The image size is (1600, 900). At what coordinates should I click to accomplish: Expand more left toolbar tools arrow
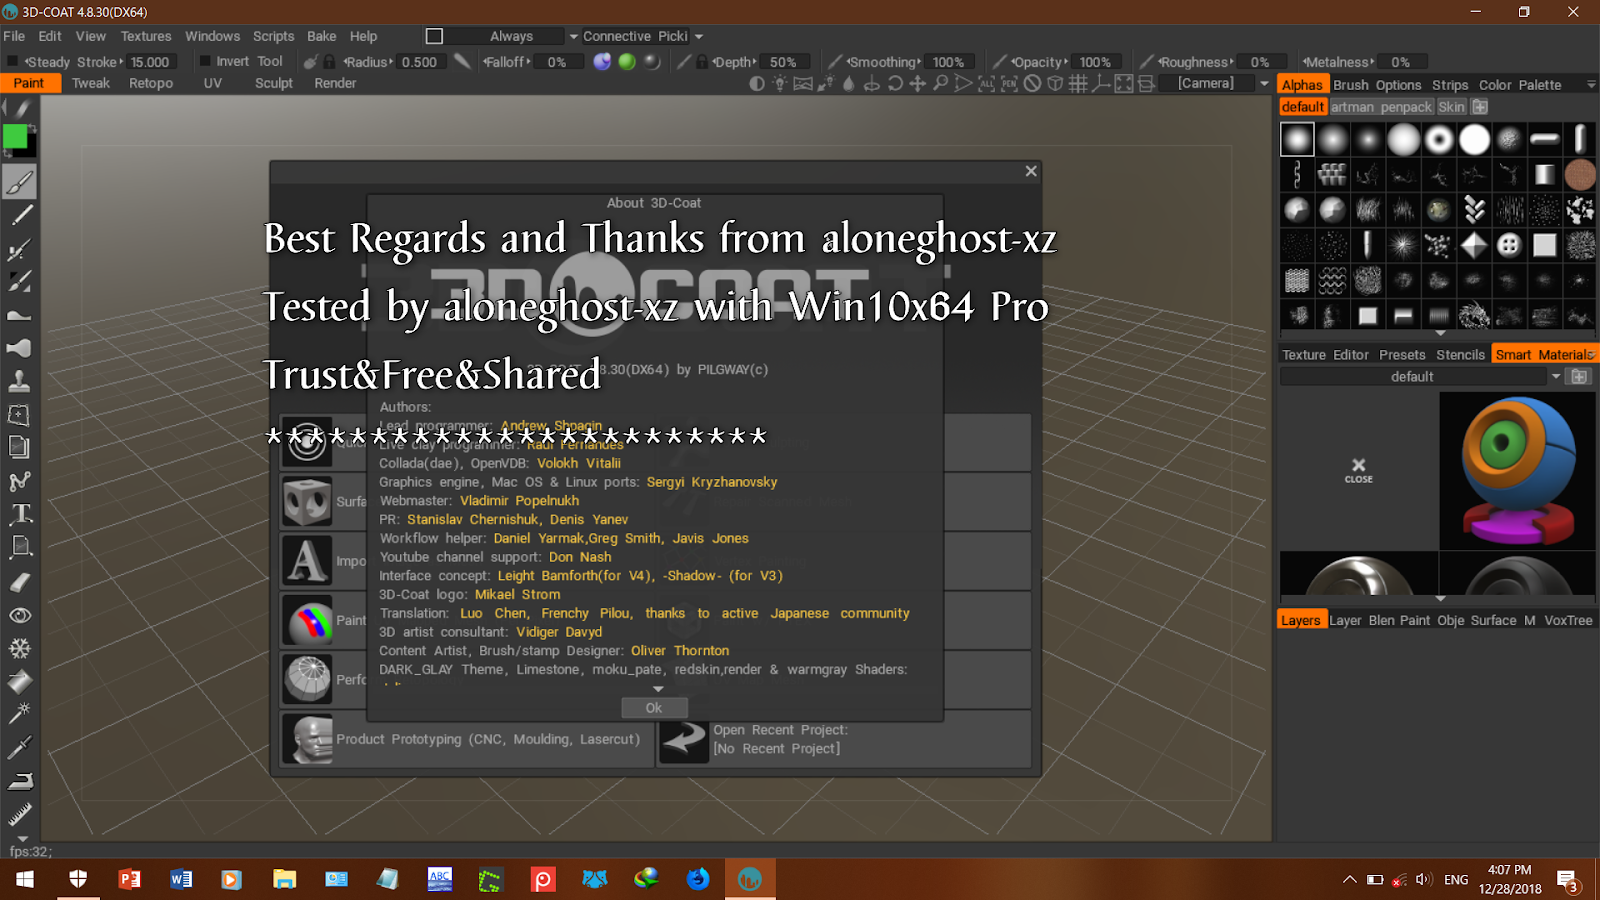click(x=21, y=839)
